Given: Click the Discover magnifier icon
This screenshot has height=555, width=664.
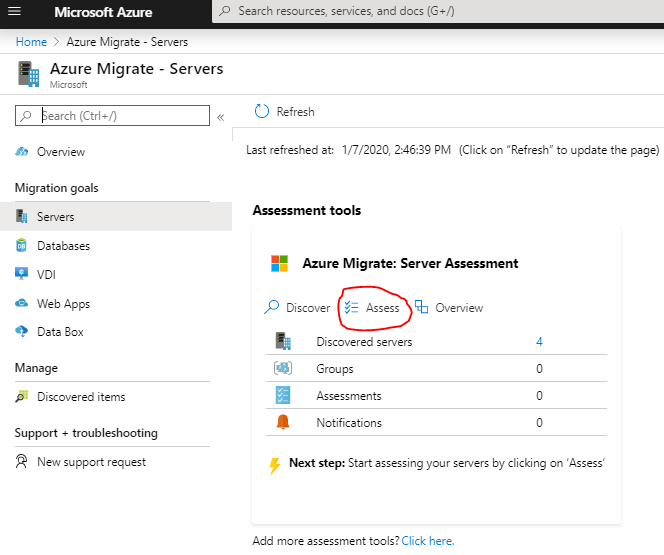Looking at the screenshot, I should point(271,307).
